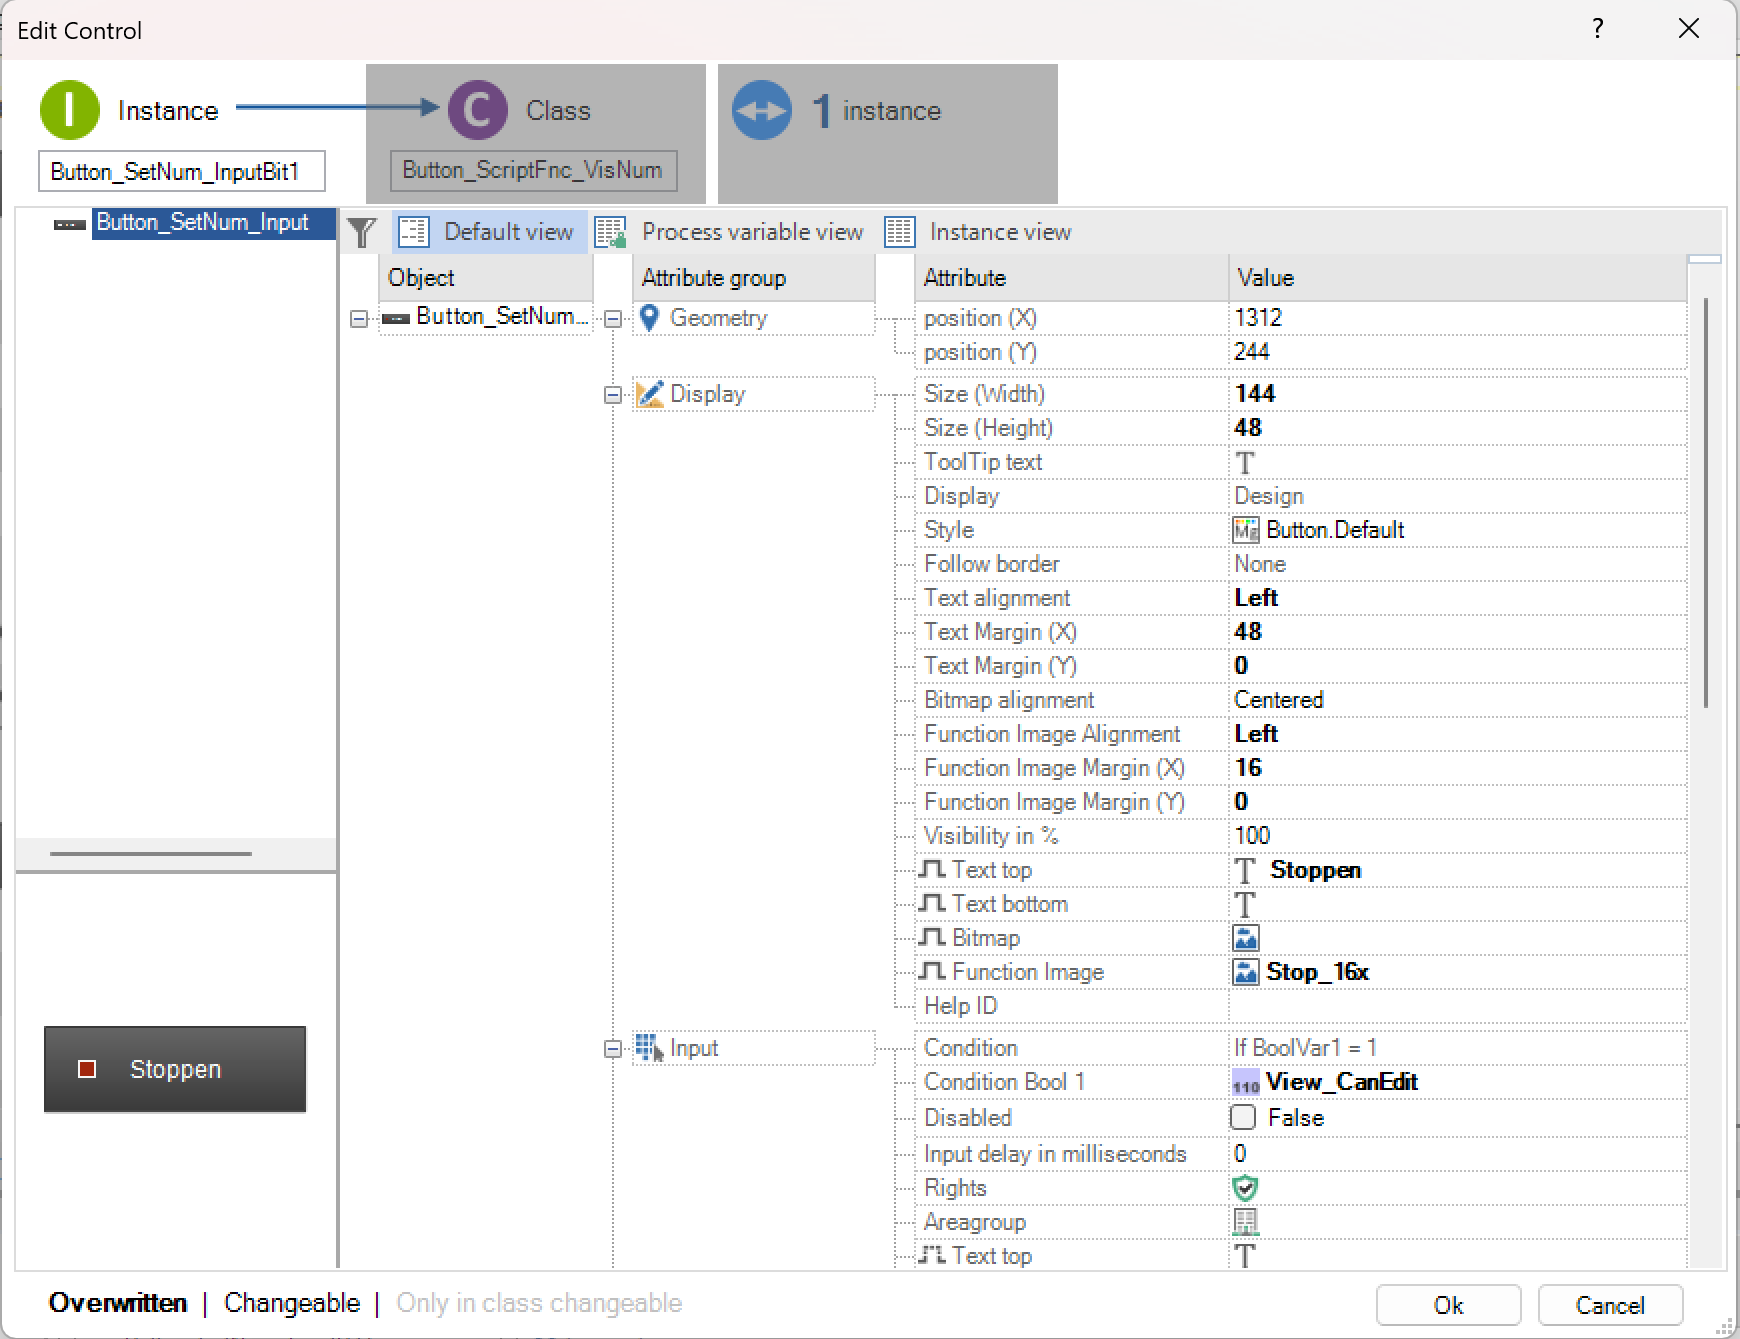Viewport: 1740px width, 1339px height.
Task: Click the Style Button.Default icon
Action: (1246, 530)
